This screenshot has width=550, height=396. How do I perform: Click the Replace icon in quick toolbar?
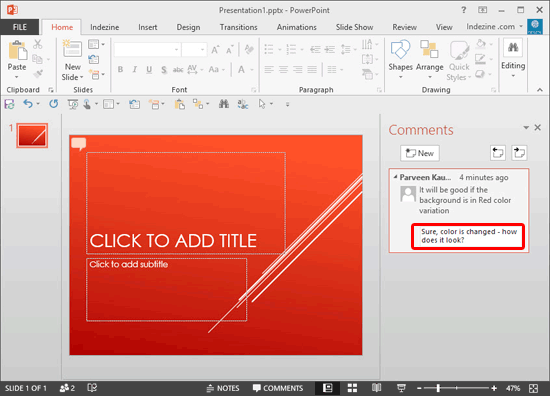click(x=243, y=104)
